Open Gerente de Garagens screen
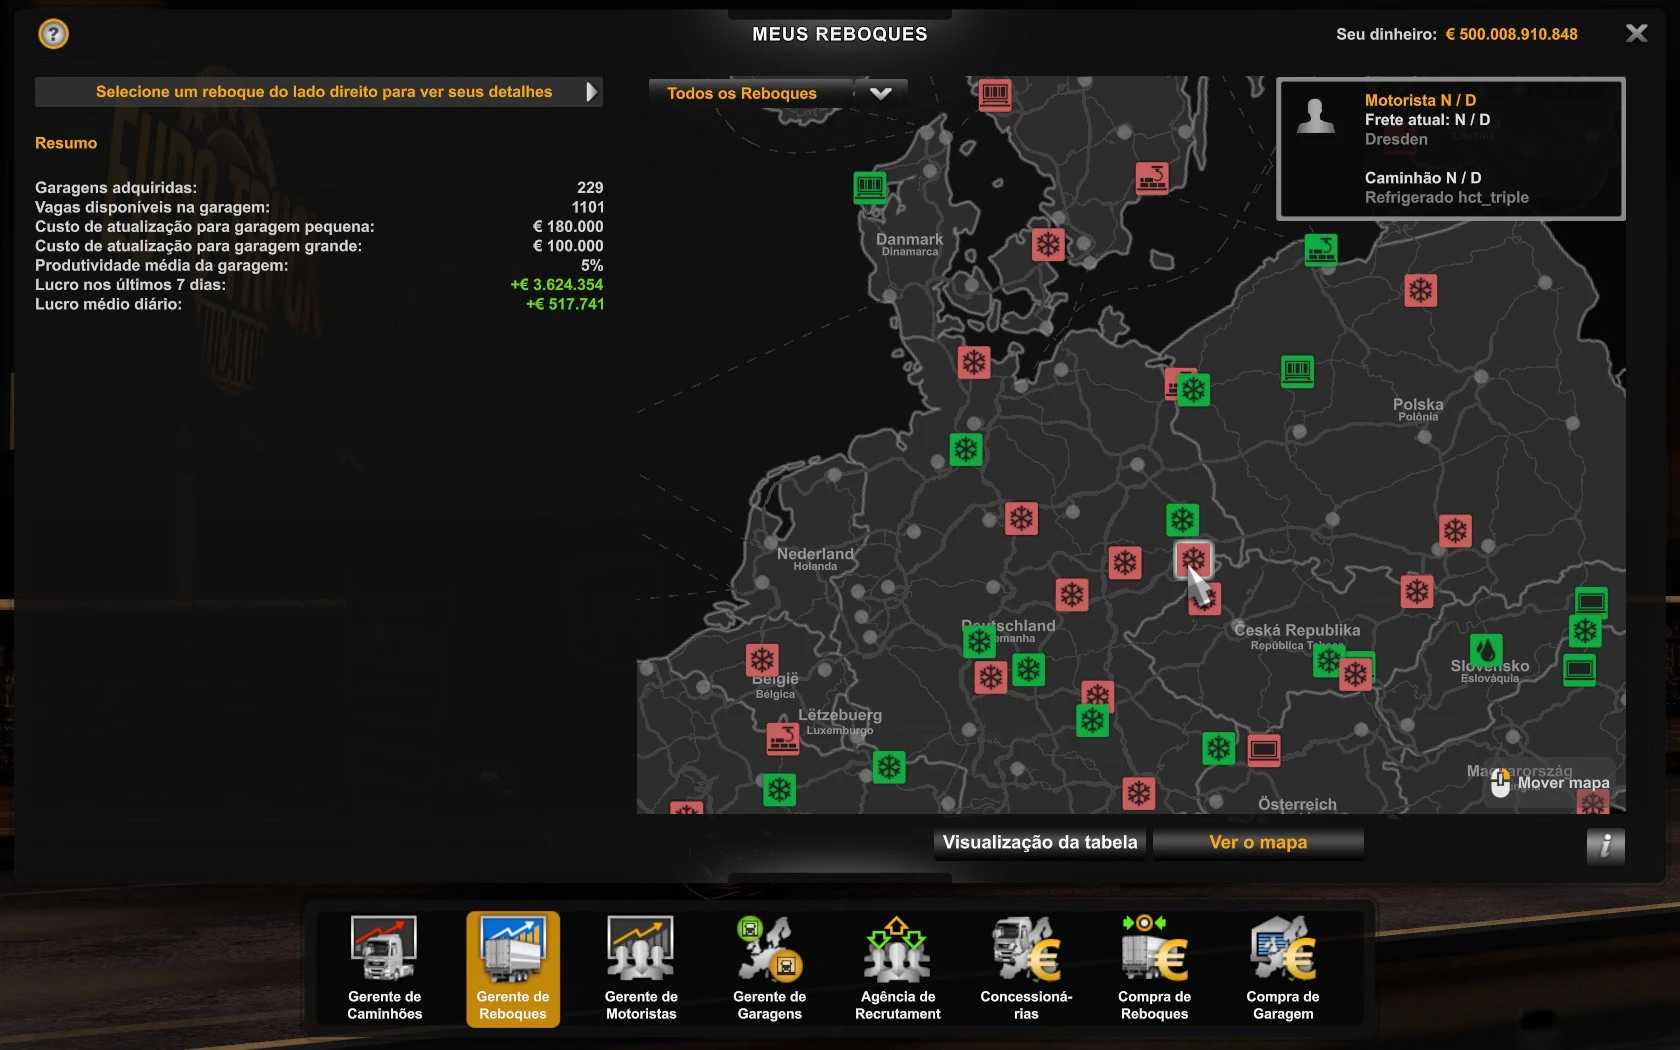This screenshot has width=1680, height=1050. click(x=769, y=967)
